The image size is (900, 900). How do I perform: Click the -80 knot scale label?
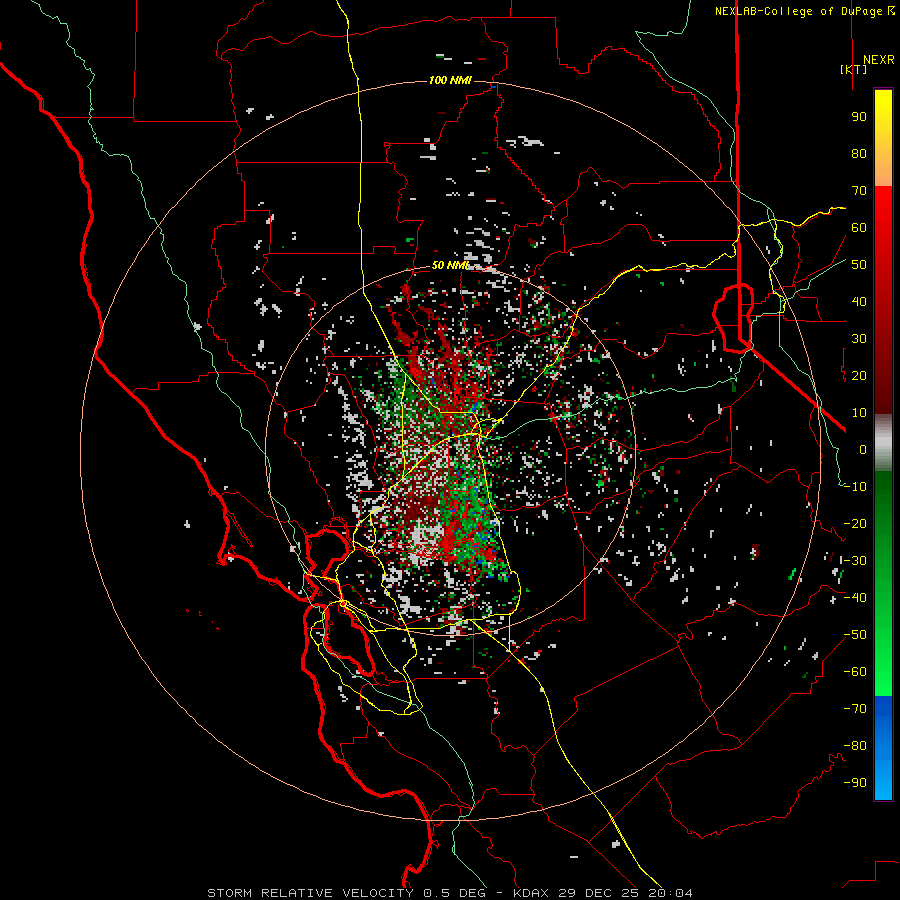click(855, 746)
